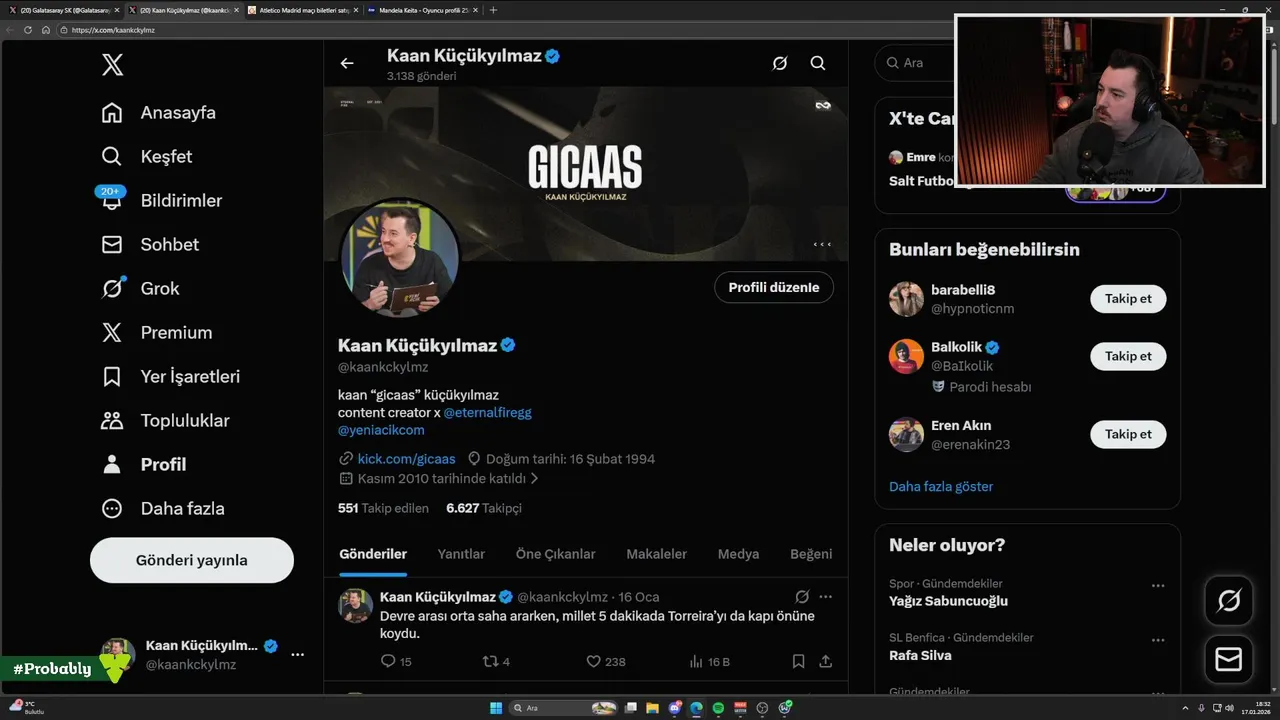This screenshot has width=1280, height=720.
Task: Bookmark the Torreira post
Action: click(x=798, y=661)
